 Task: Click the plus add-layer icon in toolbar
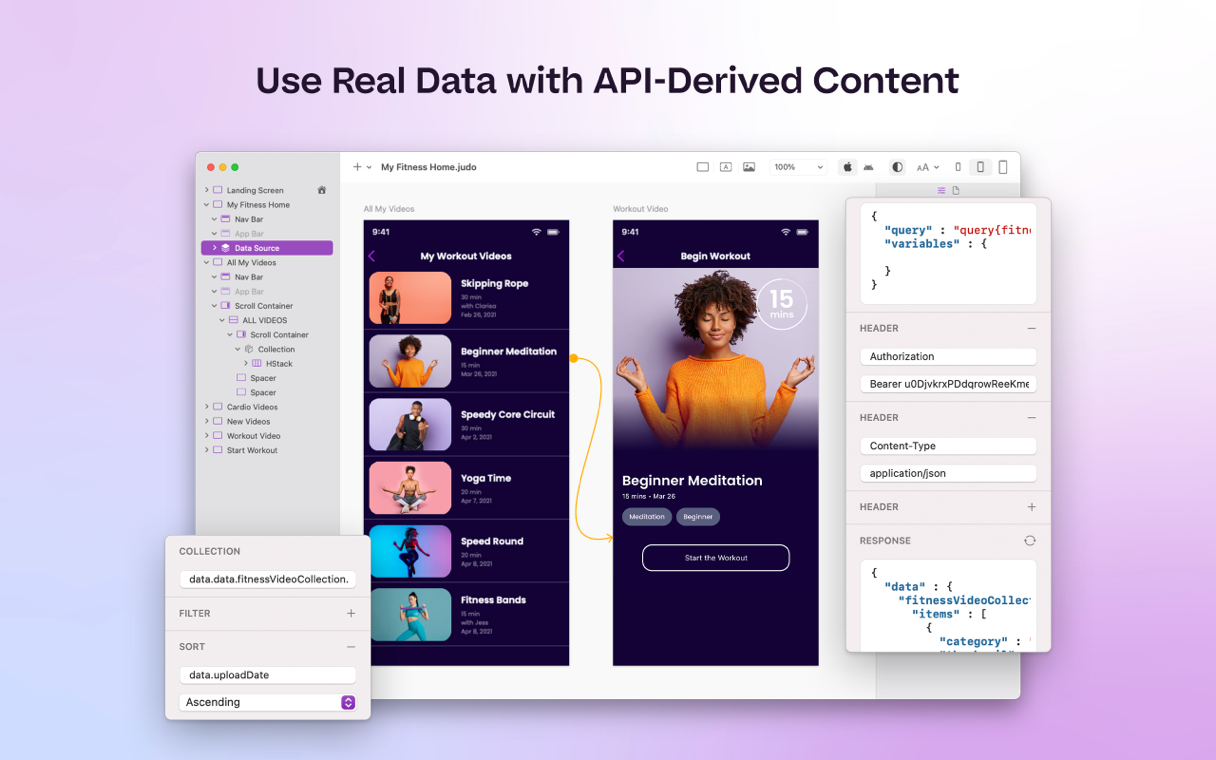pyautogui.click(x=357, y=167)
